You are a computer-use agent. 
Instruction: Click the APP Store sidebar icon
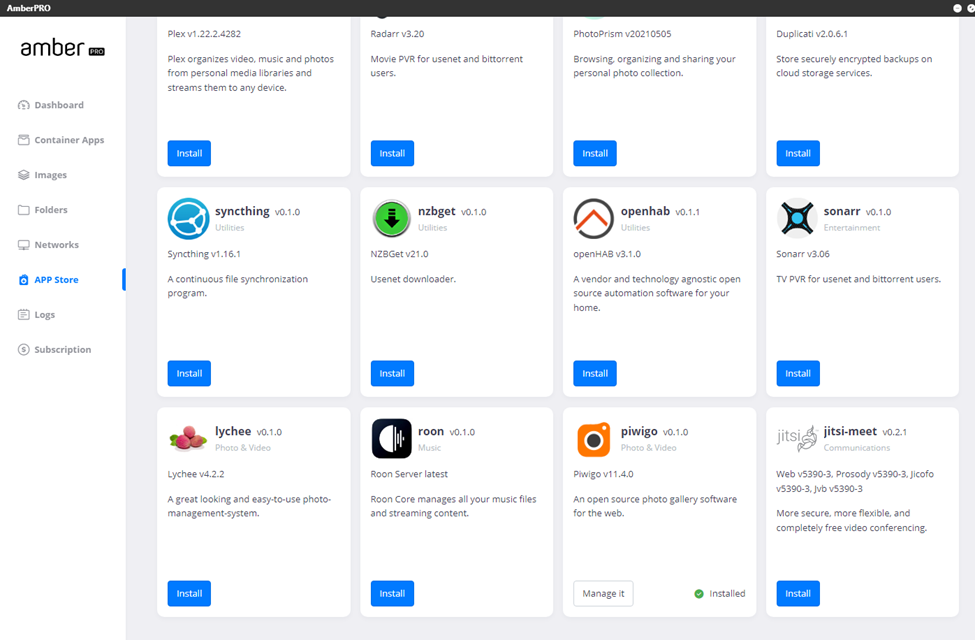pyautogui.click(x=24, y=280)
